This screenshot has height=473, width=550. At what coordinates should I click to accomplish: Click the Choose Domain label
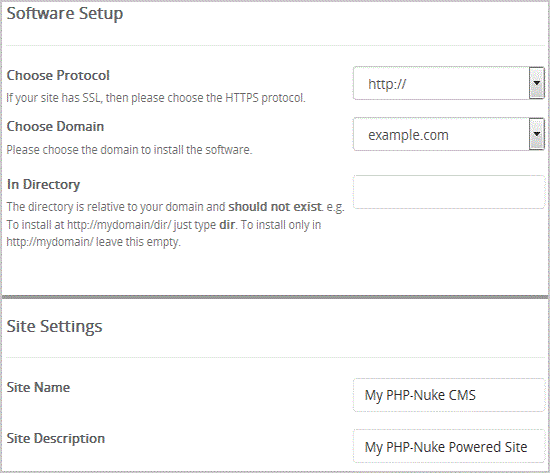(55, 126)
